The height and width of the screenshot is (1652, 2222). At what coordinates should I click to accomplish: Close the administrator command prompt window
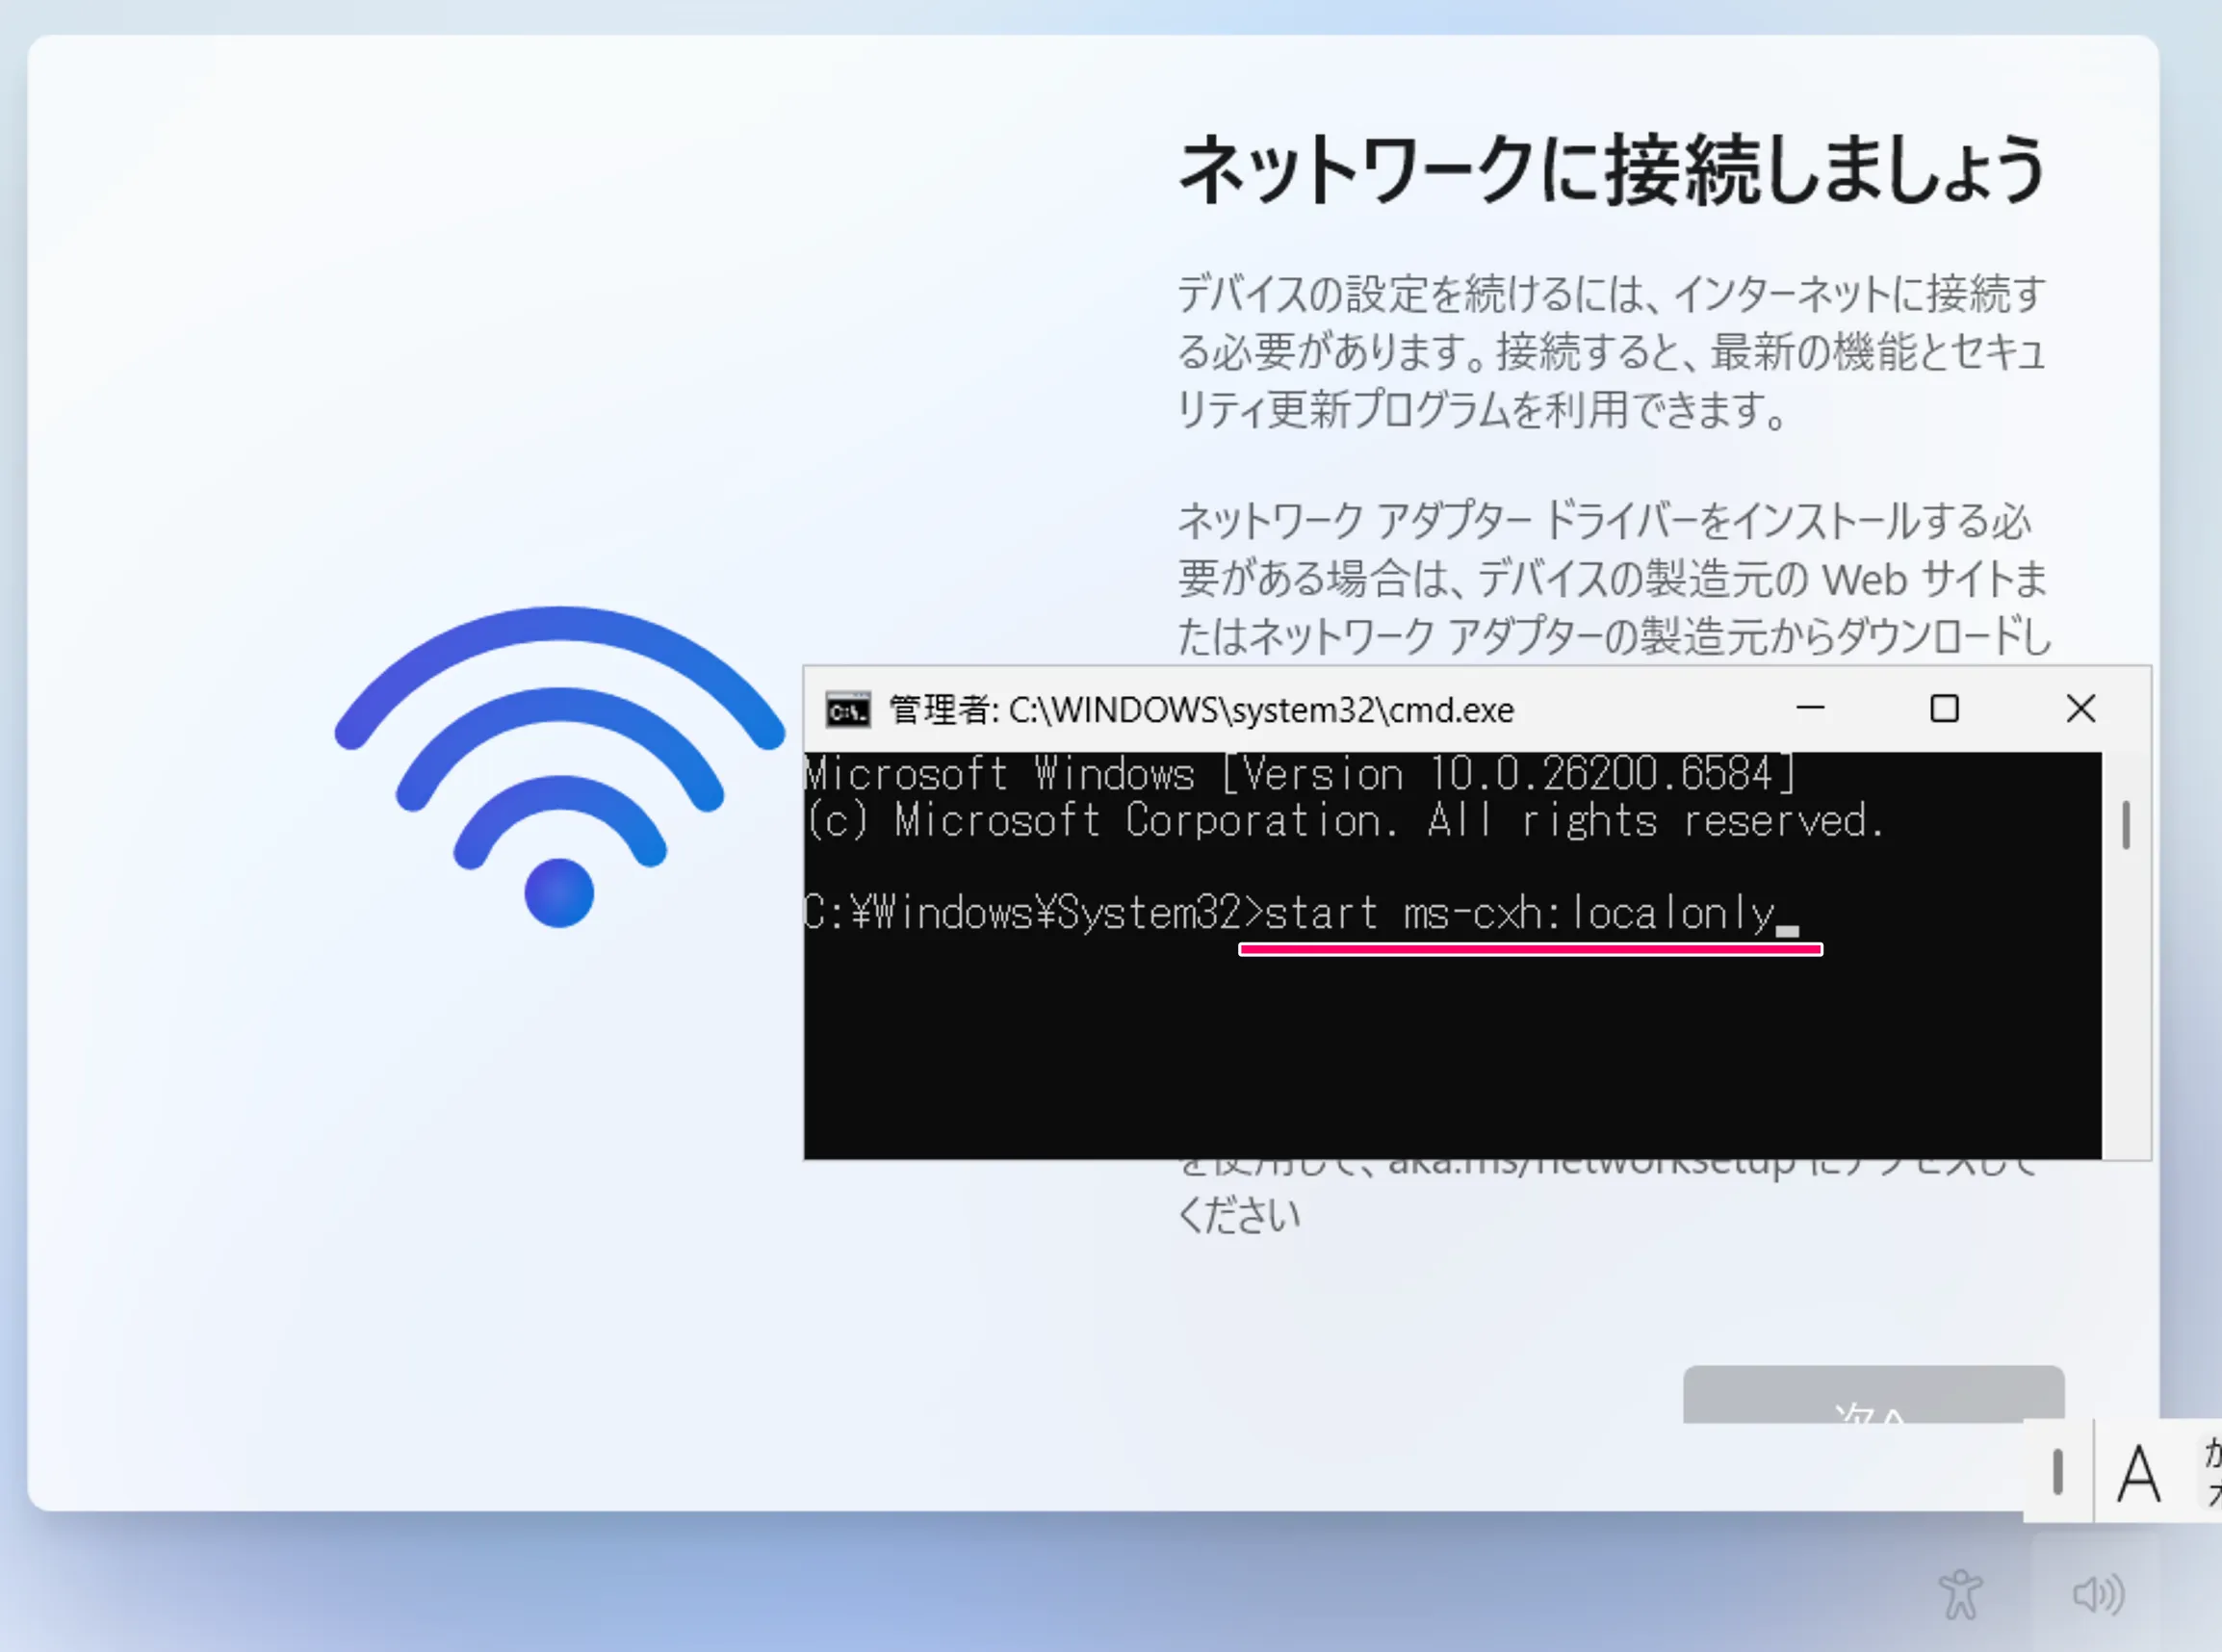2081,709
